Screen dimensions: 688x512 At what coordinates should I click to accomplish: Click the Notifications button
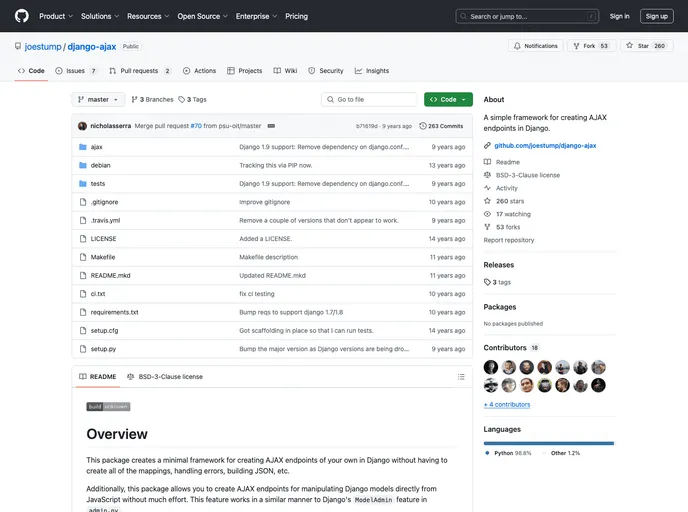pos(535,46)
